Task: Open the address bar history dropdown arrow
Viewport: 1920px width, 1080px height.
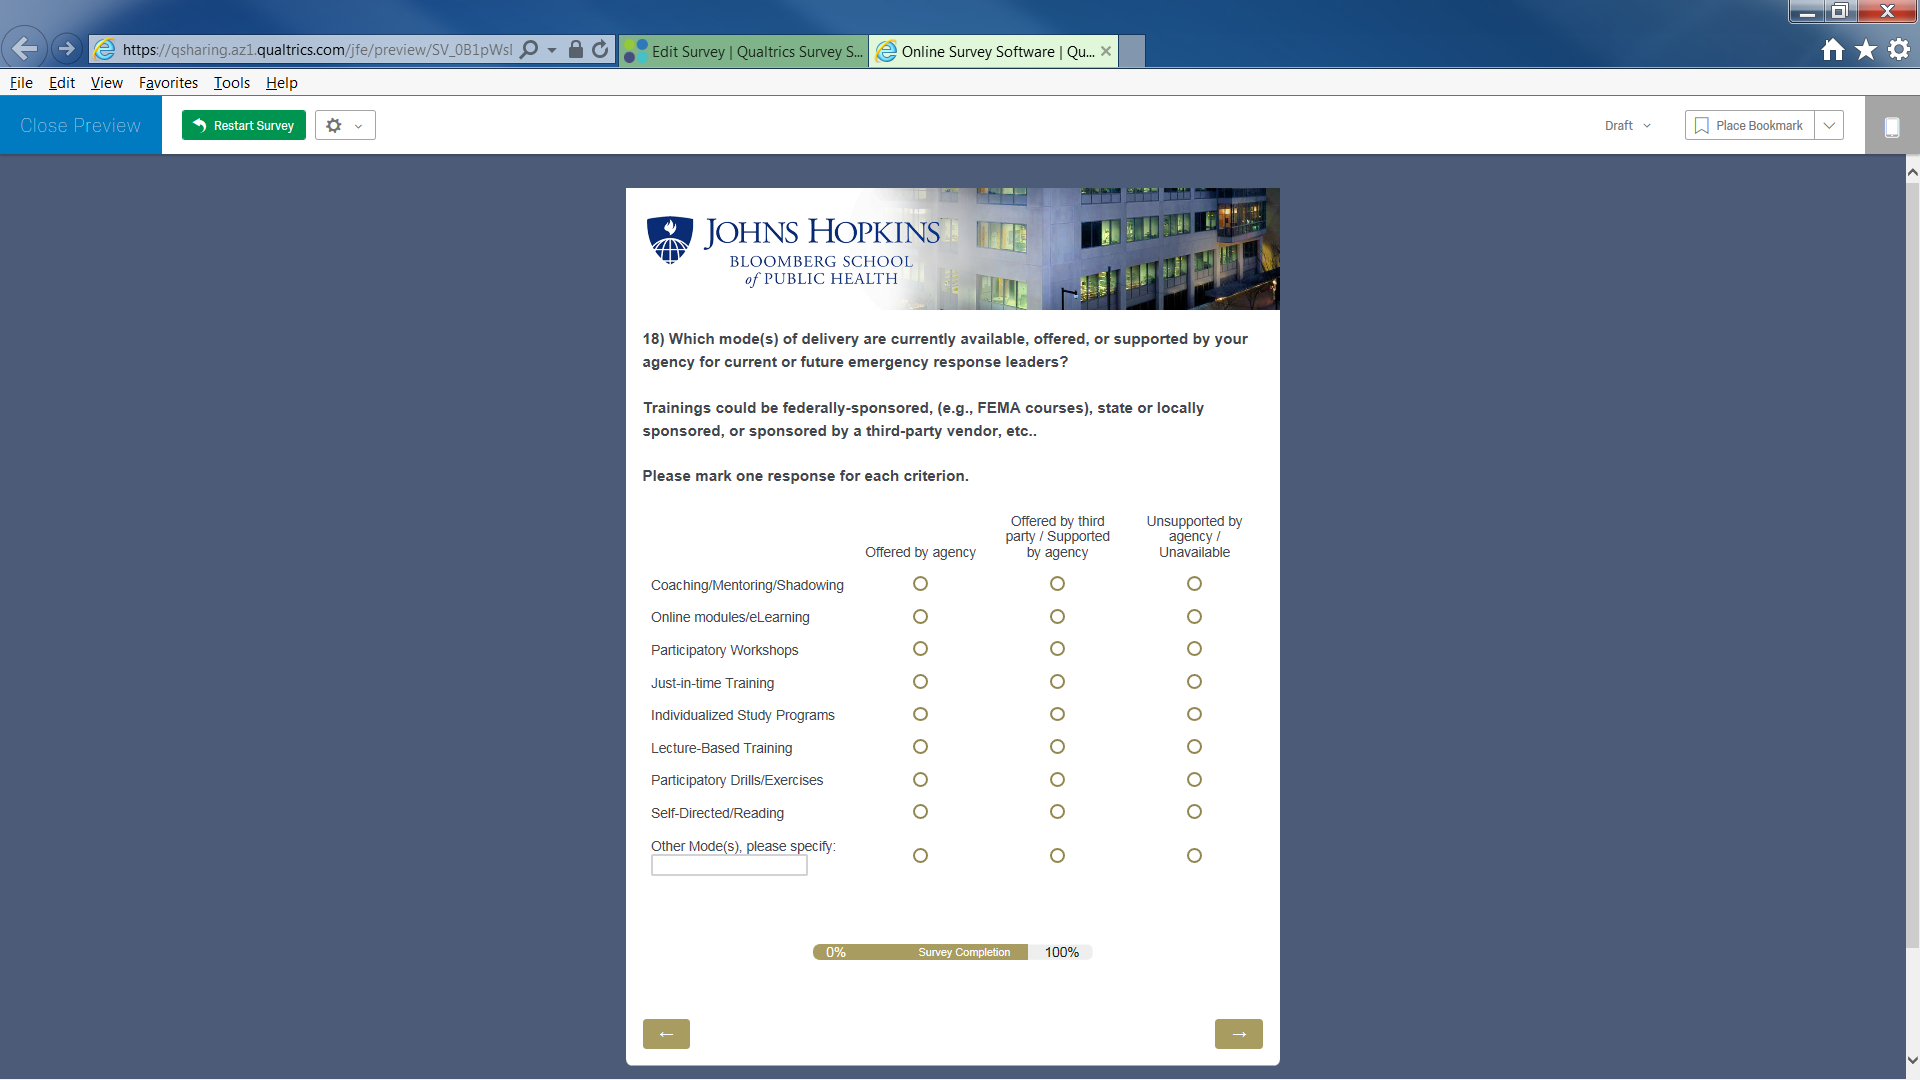Action: click(x=552, y=50)
